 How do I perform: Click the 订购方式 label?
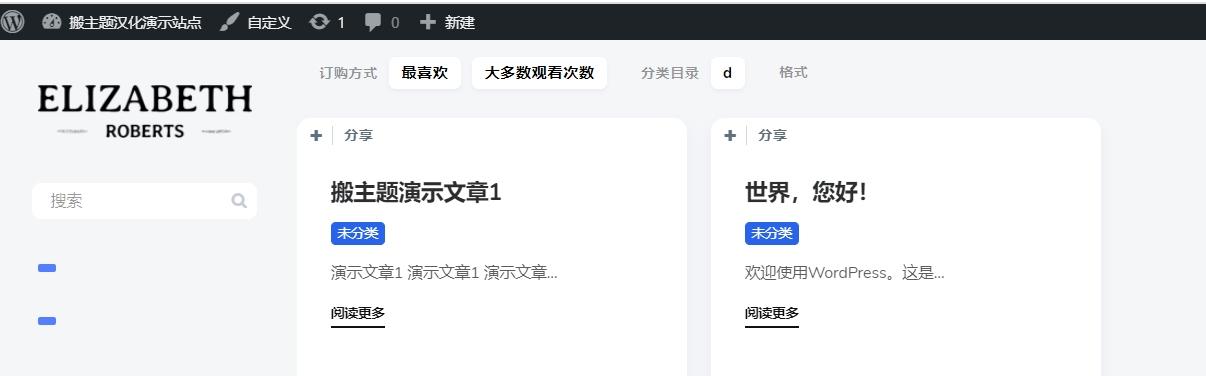(x=348, y=73)
